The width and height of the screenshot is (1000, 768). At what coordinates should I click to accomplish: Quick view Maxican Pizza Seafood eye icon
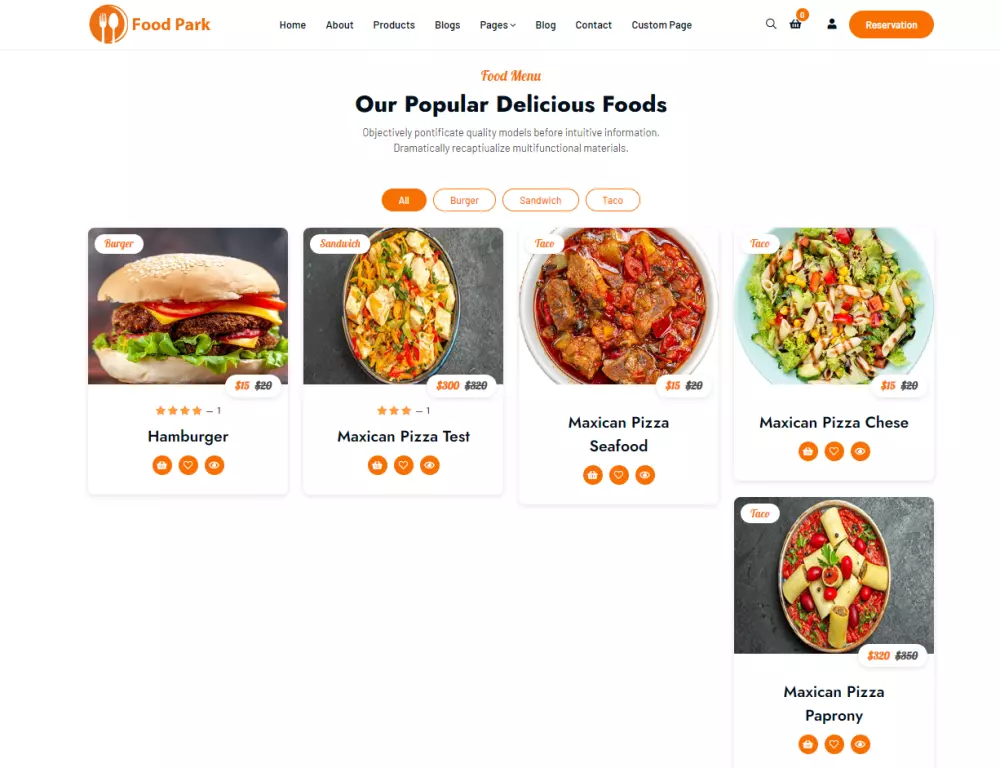coord(645,475)
